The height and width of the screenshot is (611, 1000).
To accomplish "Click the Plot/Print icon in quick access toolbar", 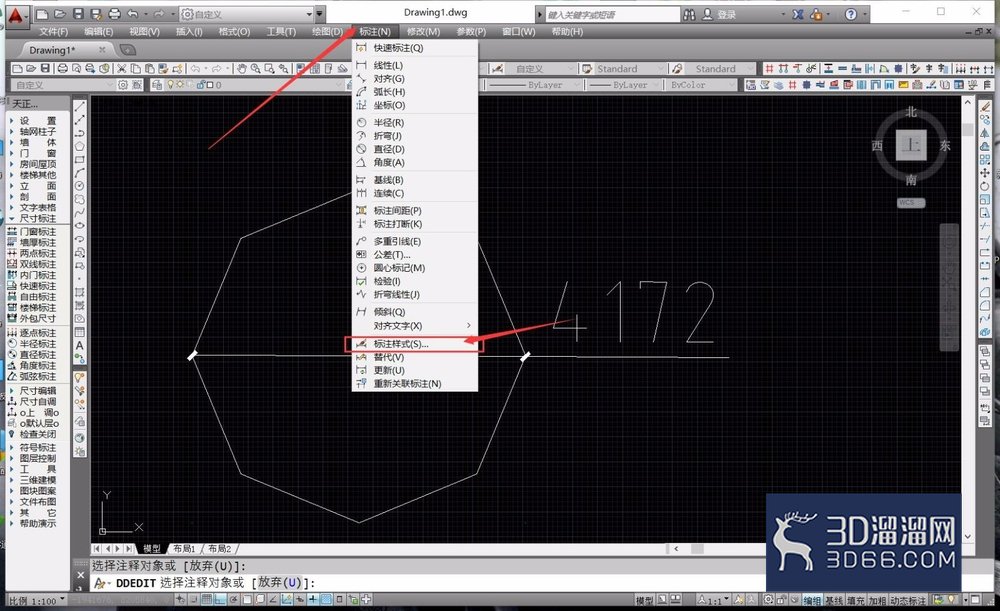I will 114,13.
